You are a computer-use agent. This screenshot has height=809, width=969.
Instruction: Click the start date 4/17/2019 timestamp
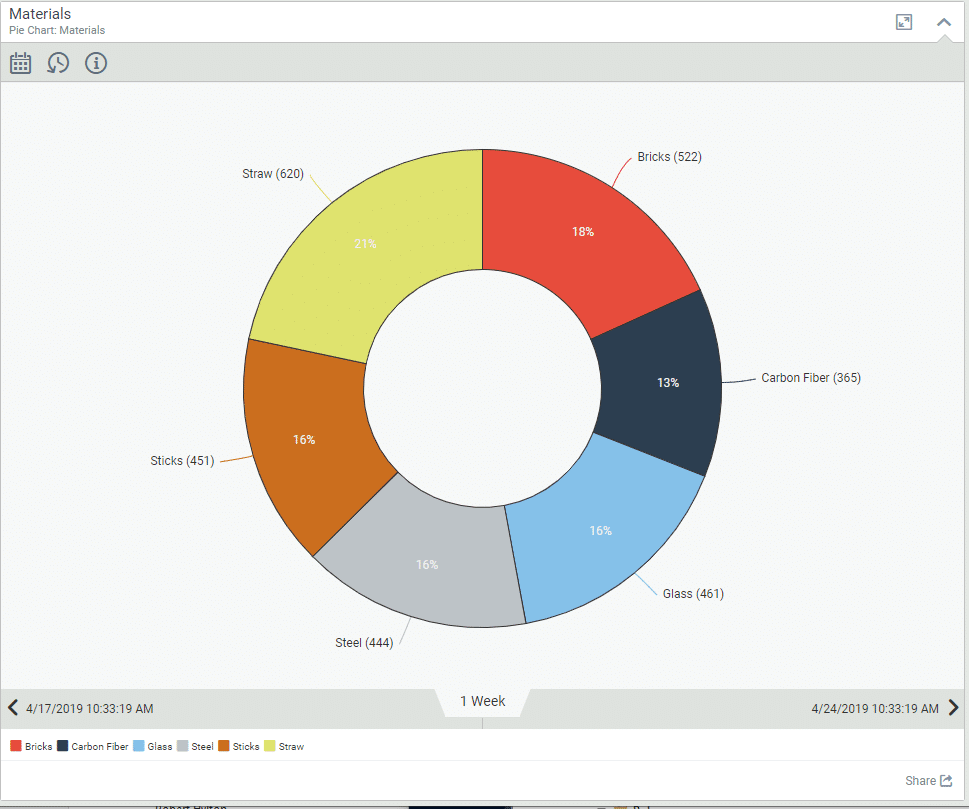click(x=90, y=708)
